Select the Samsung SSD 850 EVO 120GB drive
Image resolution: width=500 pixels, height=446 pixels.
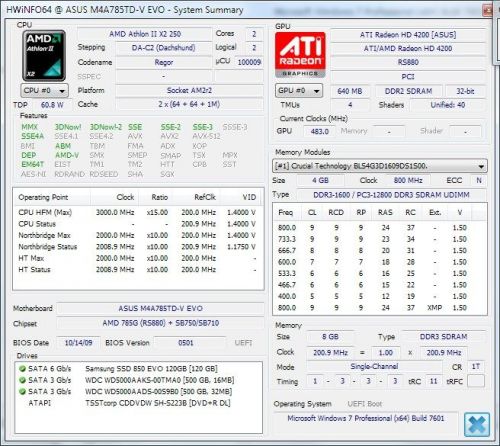pyautogui.click(x=138, y=369)
